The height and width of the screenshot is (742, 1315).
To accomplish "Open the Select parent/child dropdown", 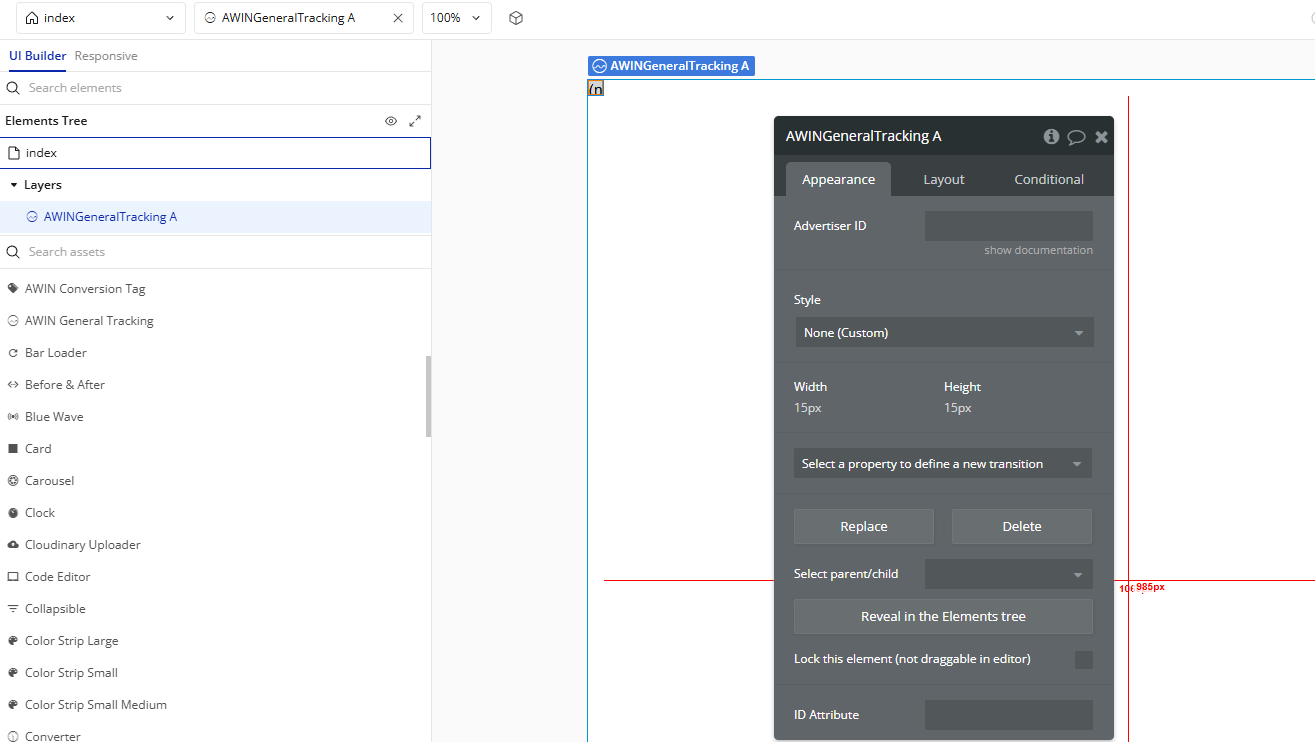I will click(x=1008, y=574).
